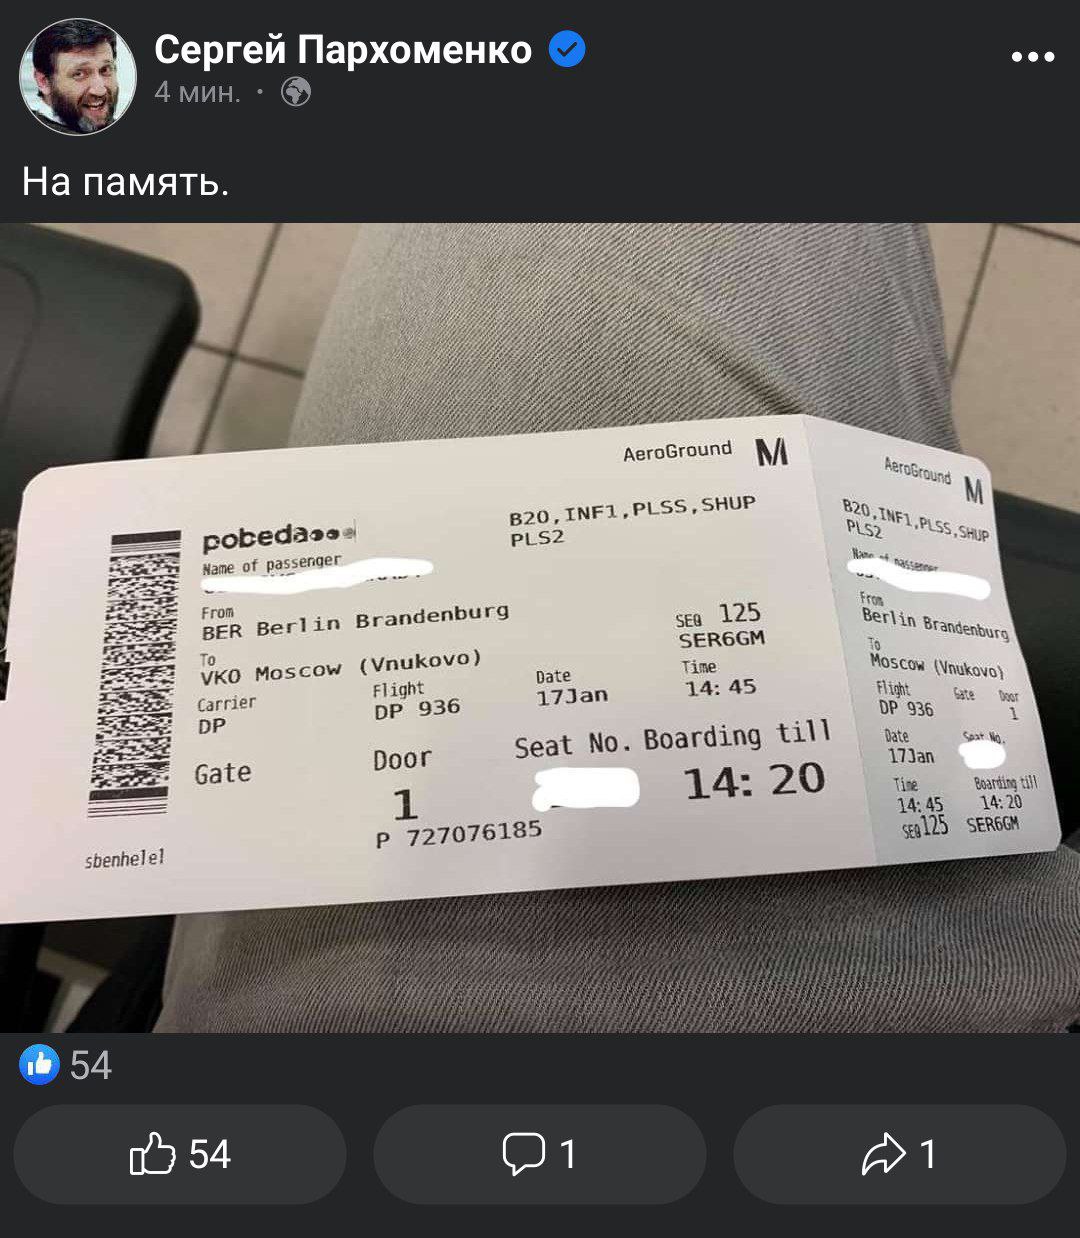The image size is (1080, 1238).
Task: Open the three-dot post options menu
Action: pos(1033,57)
